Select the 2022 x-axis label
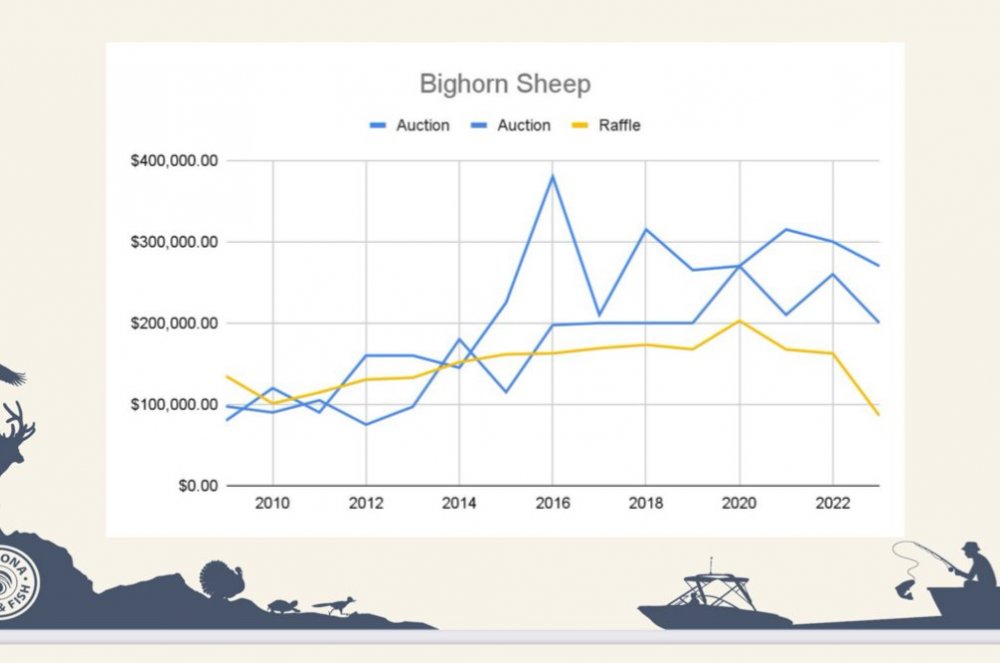1000x663 pixels. [x=832, y=503]
